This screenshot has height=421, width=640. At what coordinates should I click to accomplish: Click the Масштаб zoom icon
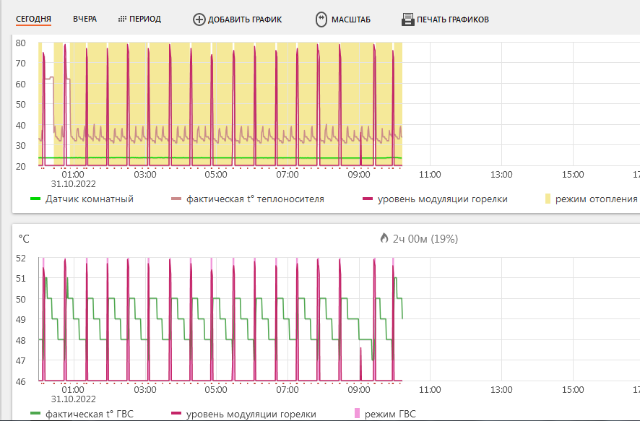point(321,19)
